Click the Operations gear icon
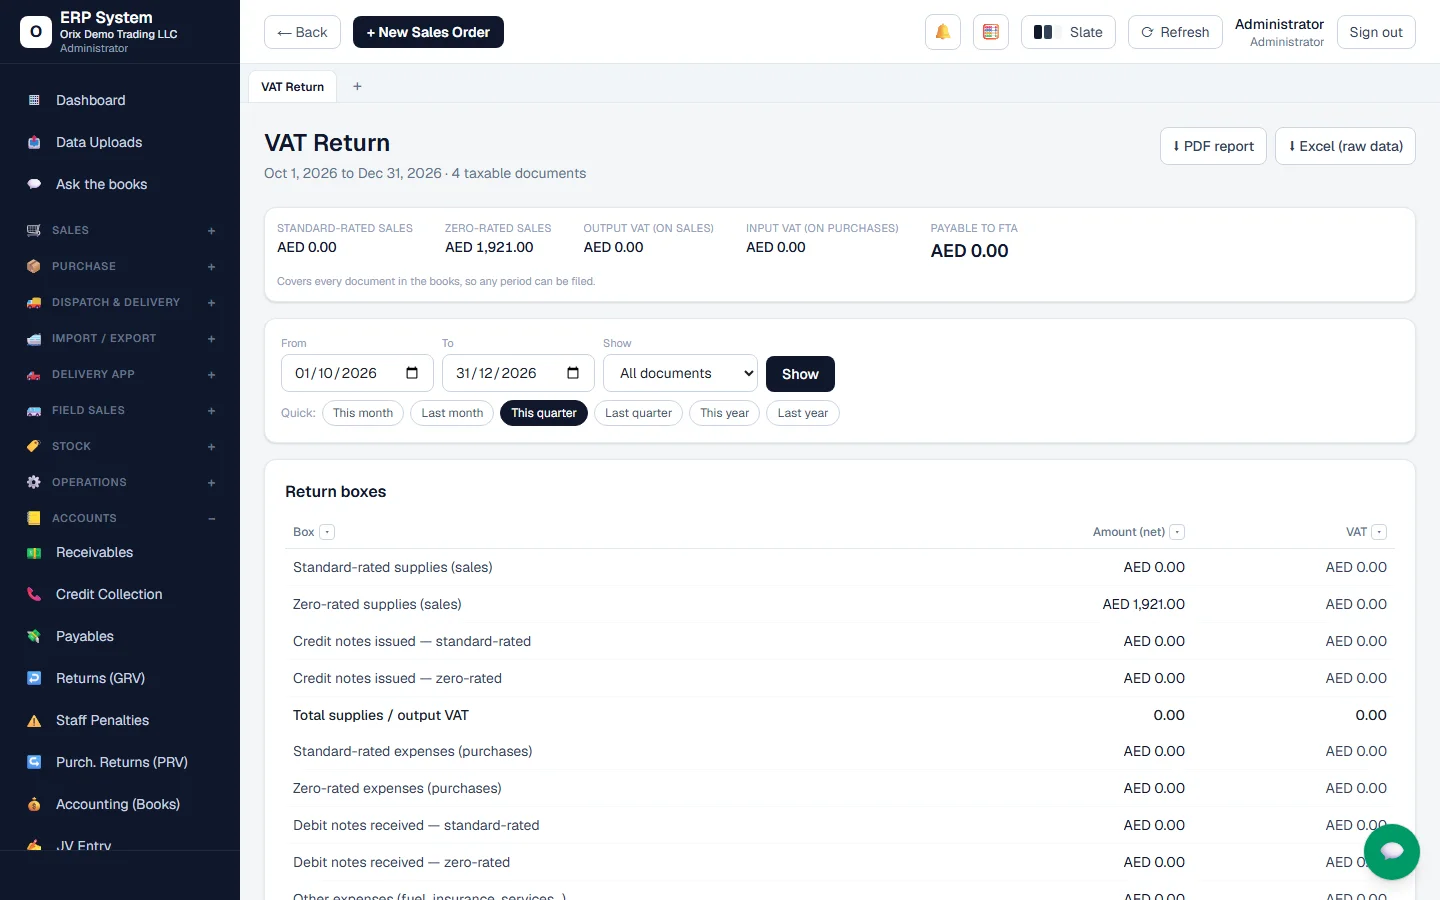1440x900 pixels. click(34, 482)
